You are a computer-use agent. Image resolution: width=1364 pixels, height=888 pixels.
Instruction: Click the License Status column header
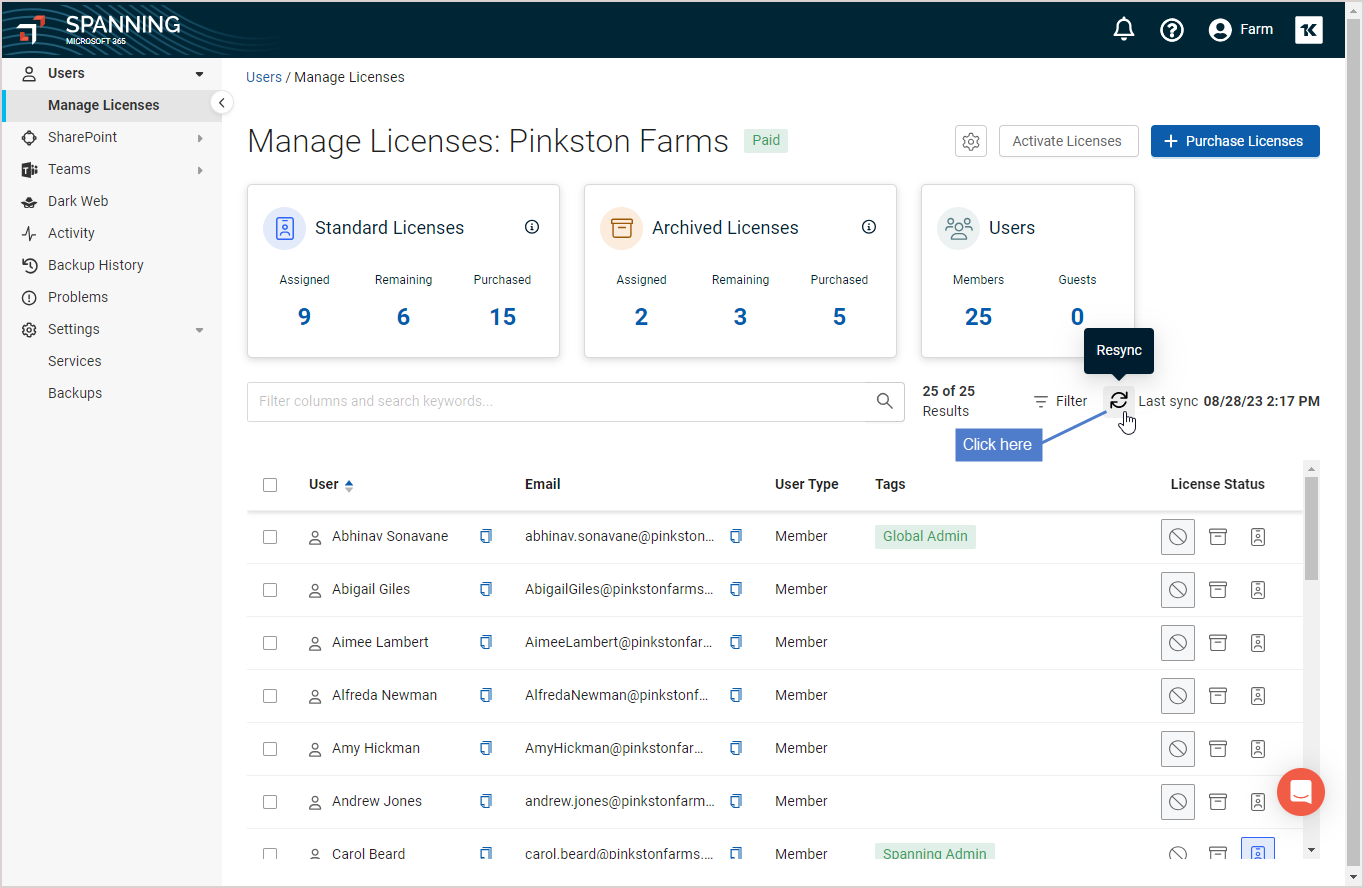tap(1217, 484)
